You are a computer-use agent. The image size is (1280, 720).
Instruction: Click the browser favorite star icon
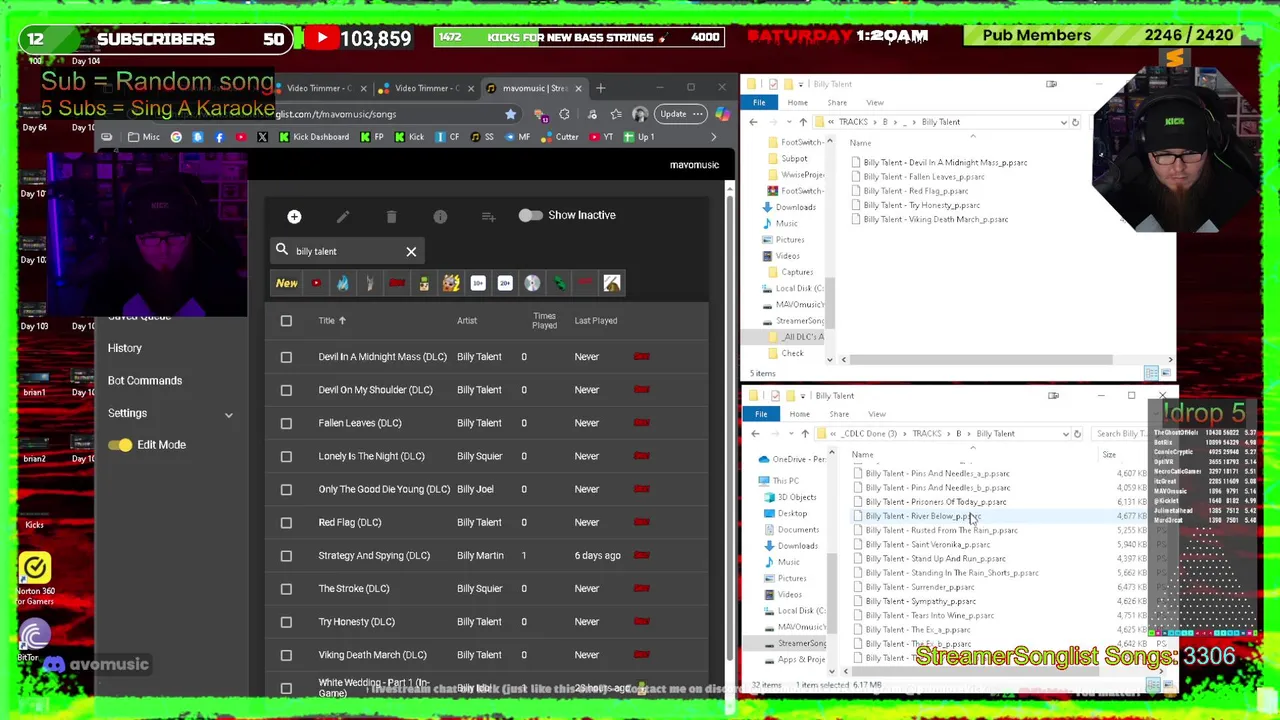click(511, 114)
